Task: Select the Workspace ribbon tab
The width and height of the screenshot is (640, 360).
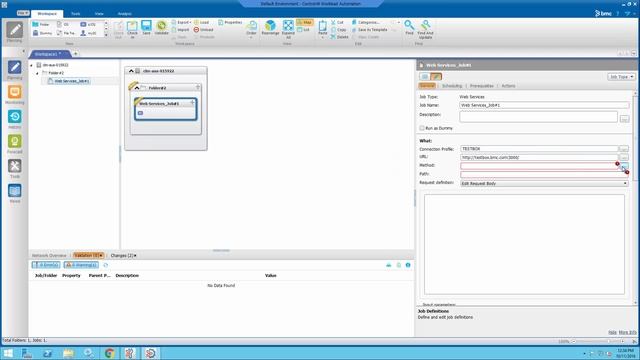Action: click(47, 14)
